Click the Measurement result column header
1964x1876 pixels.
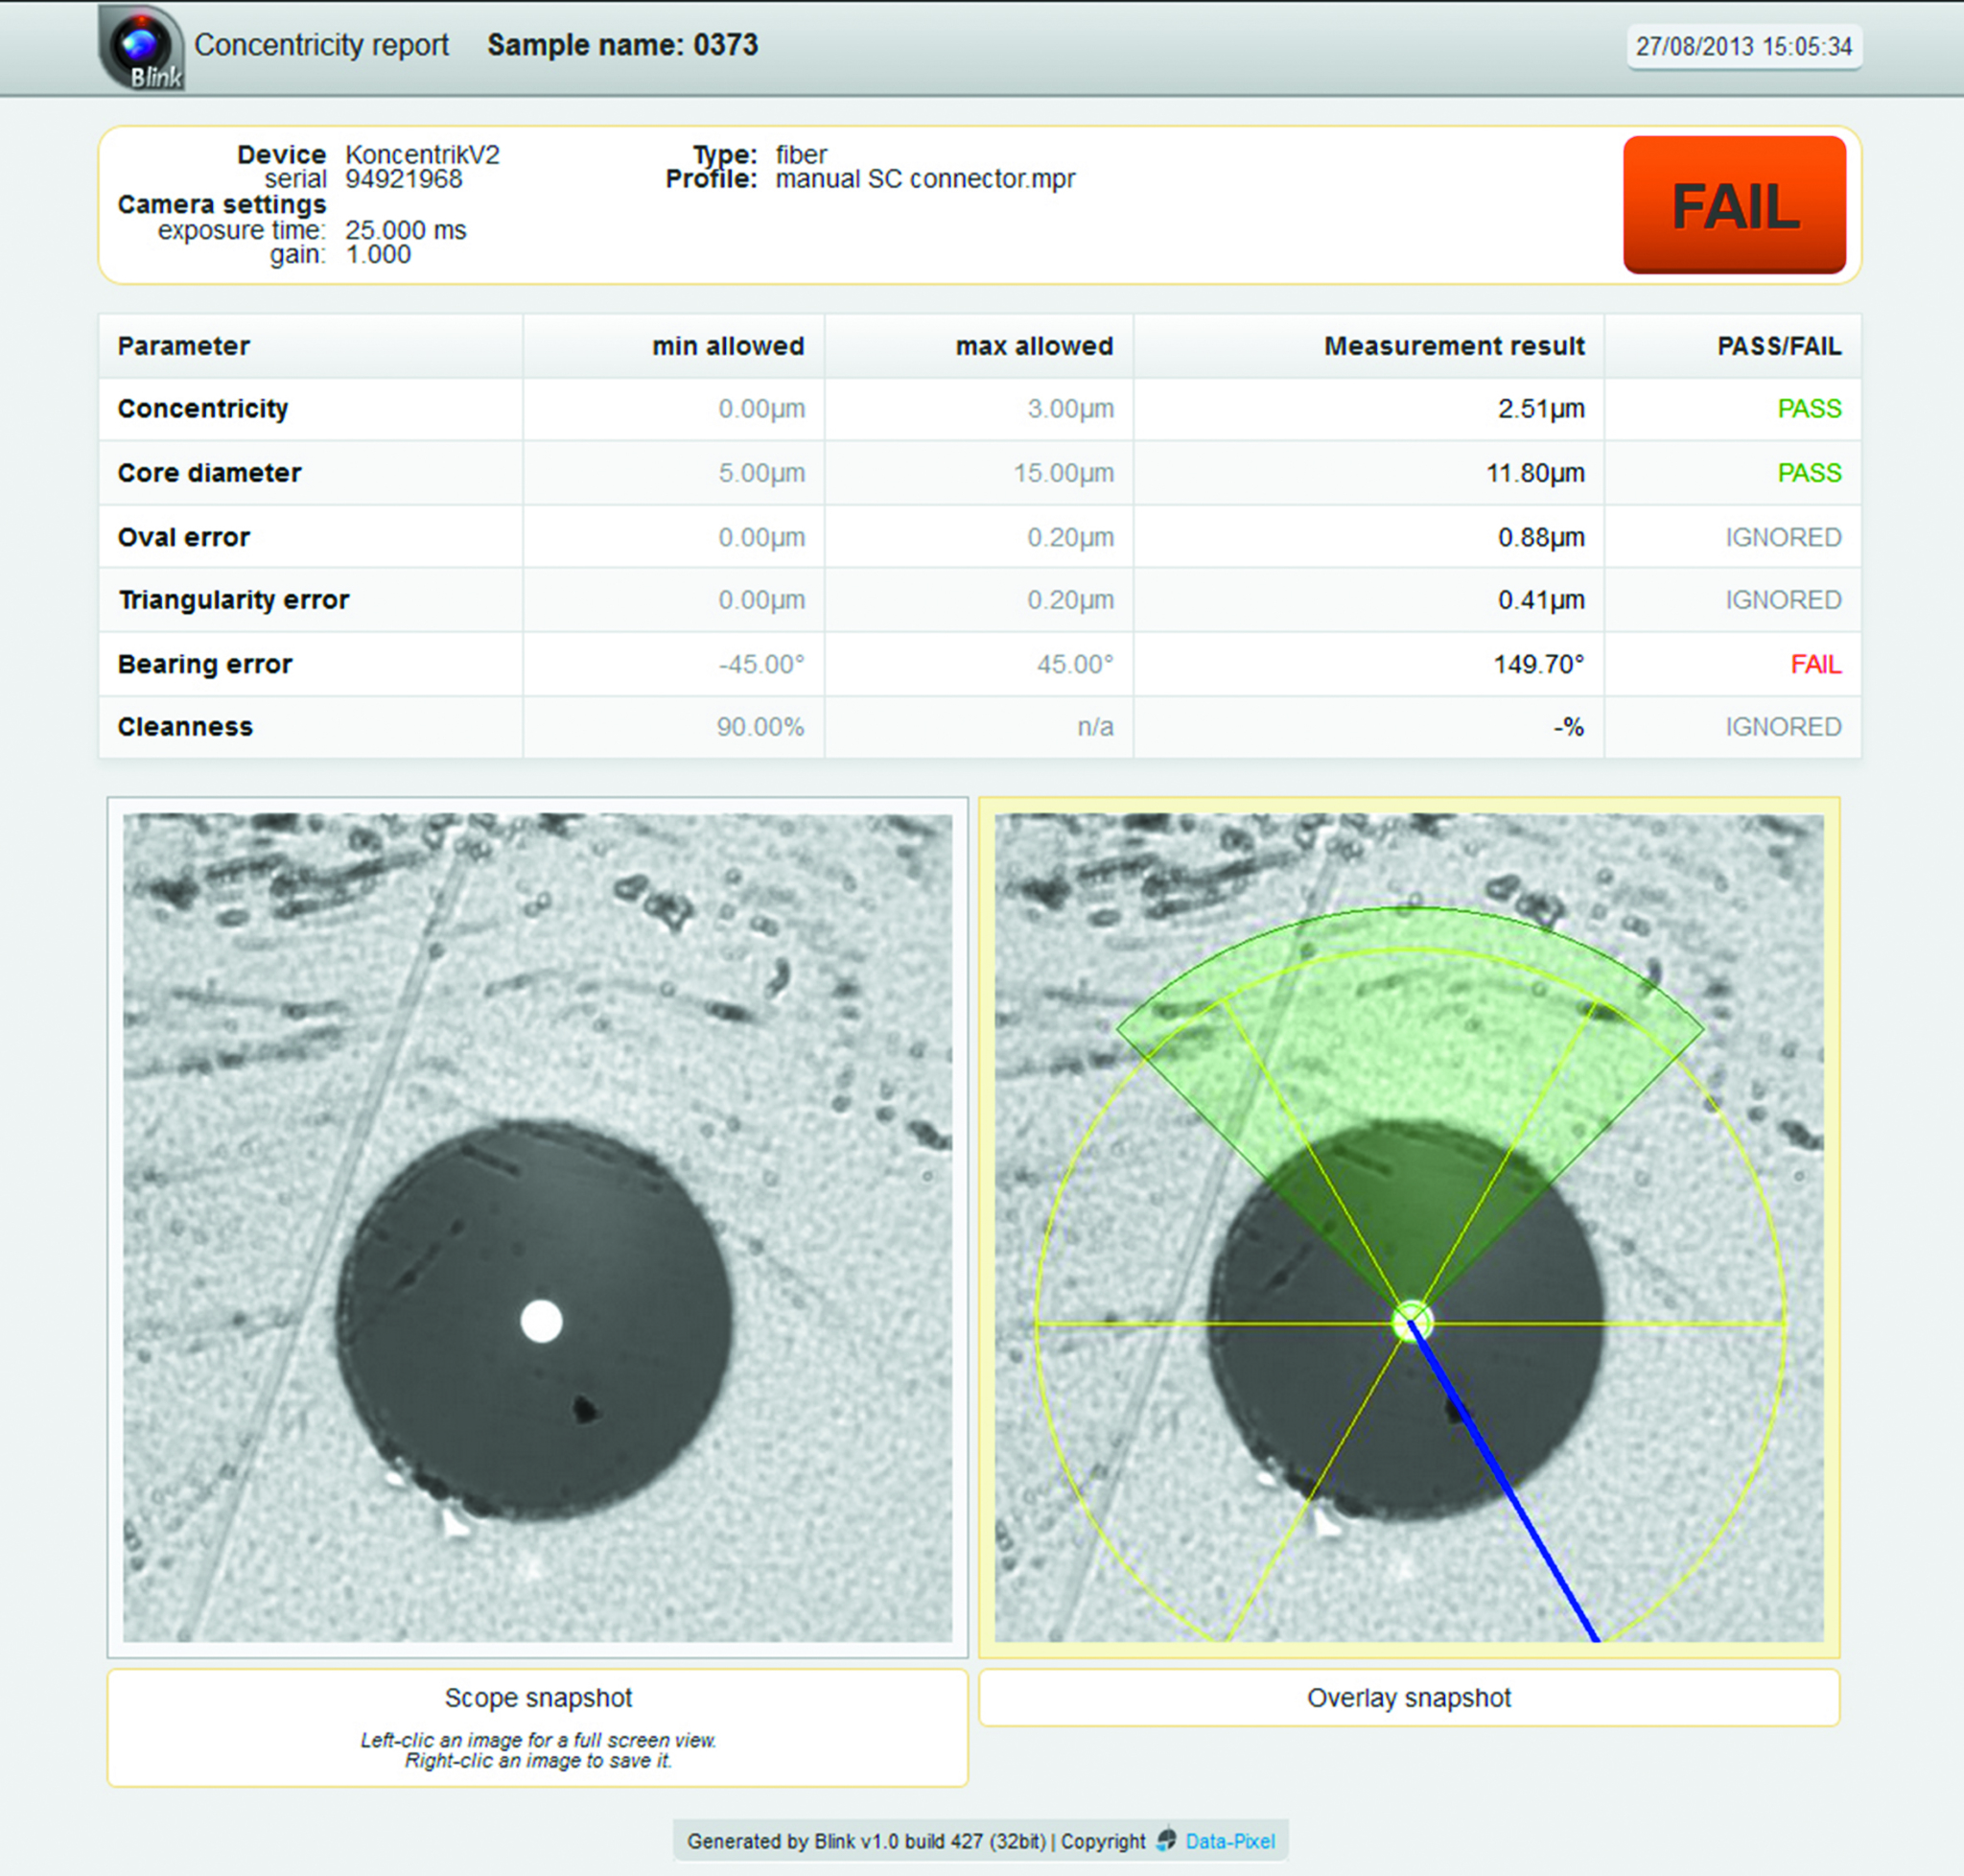point(1454,346)
